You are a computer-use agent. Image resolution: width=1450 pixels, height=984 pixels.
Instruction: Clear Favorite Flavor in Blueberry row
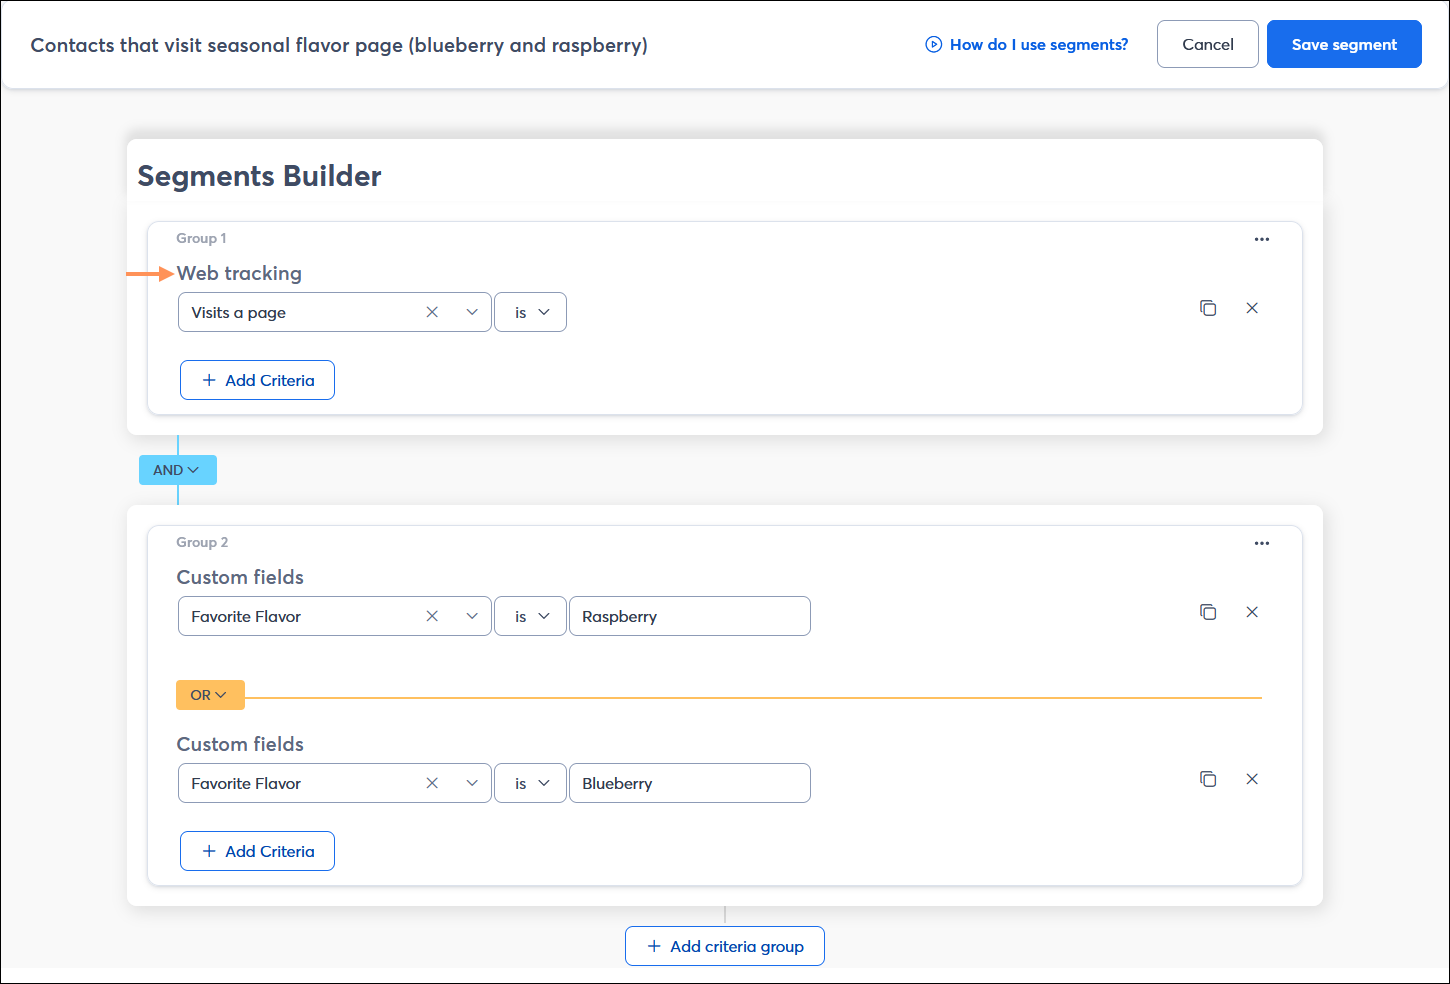tap(432, 783)
